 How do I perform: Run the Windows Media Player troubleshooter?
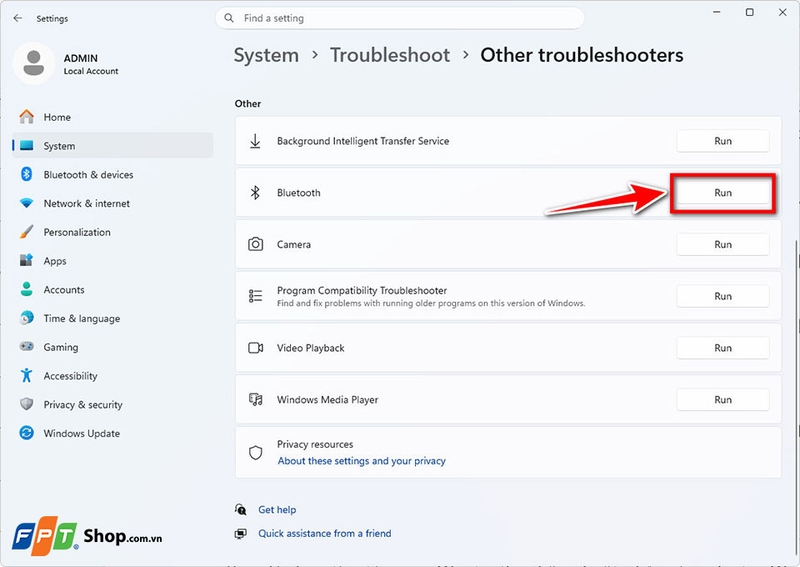[x=722, y=400]
